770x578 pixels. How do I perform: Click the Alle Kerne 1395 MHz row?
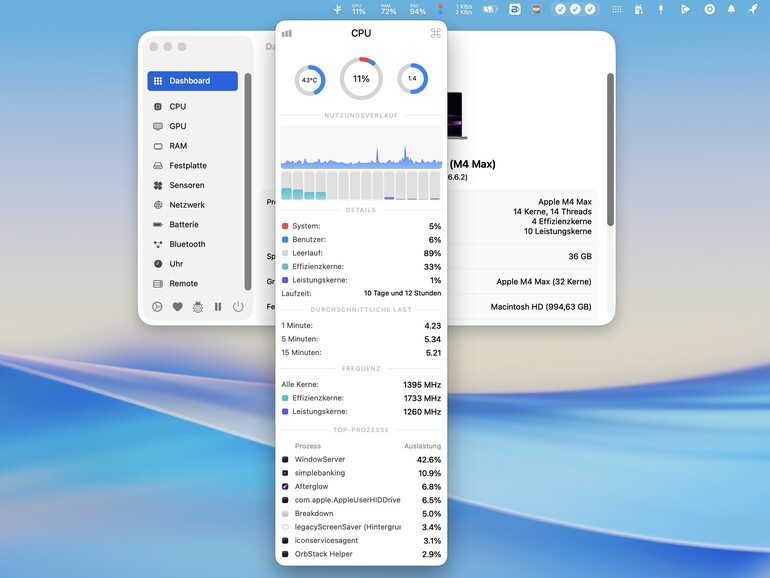coord(361,385)
